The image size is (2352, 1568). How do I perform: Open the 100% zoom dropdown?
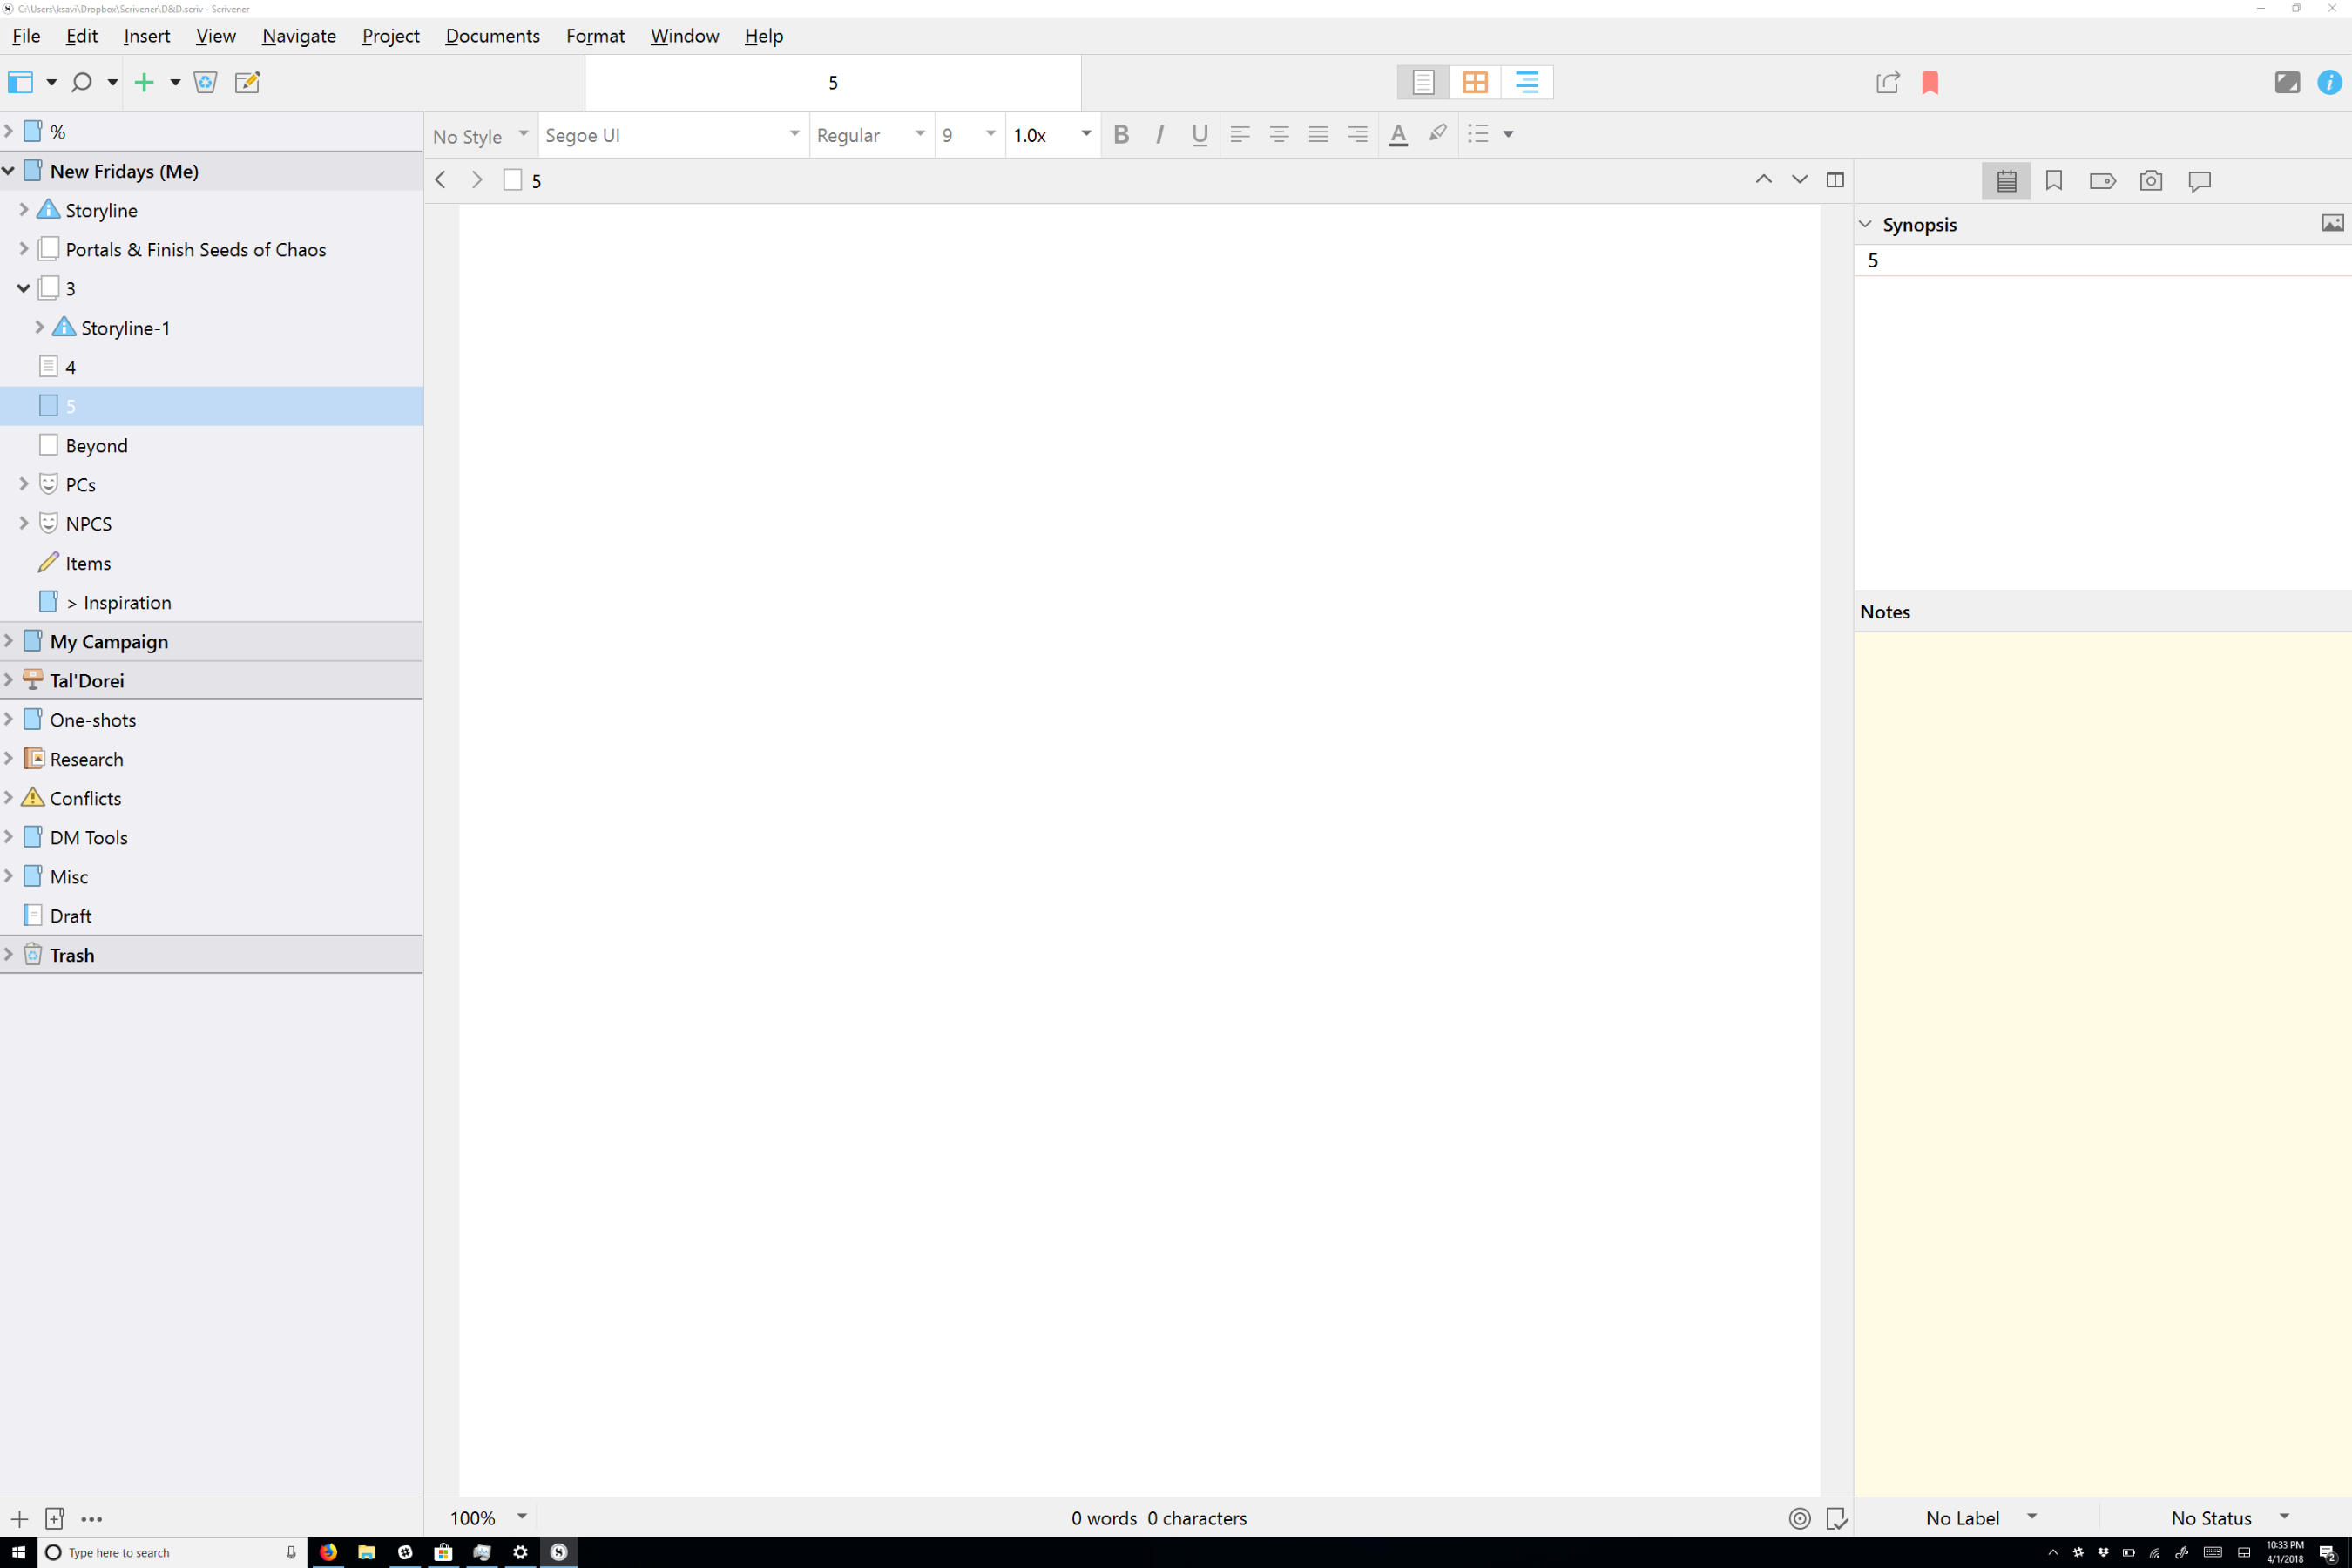pos(489,1517)
